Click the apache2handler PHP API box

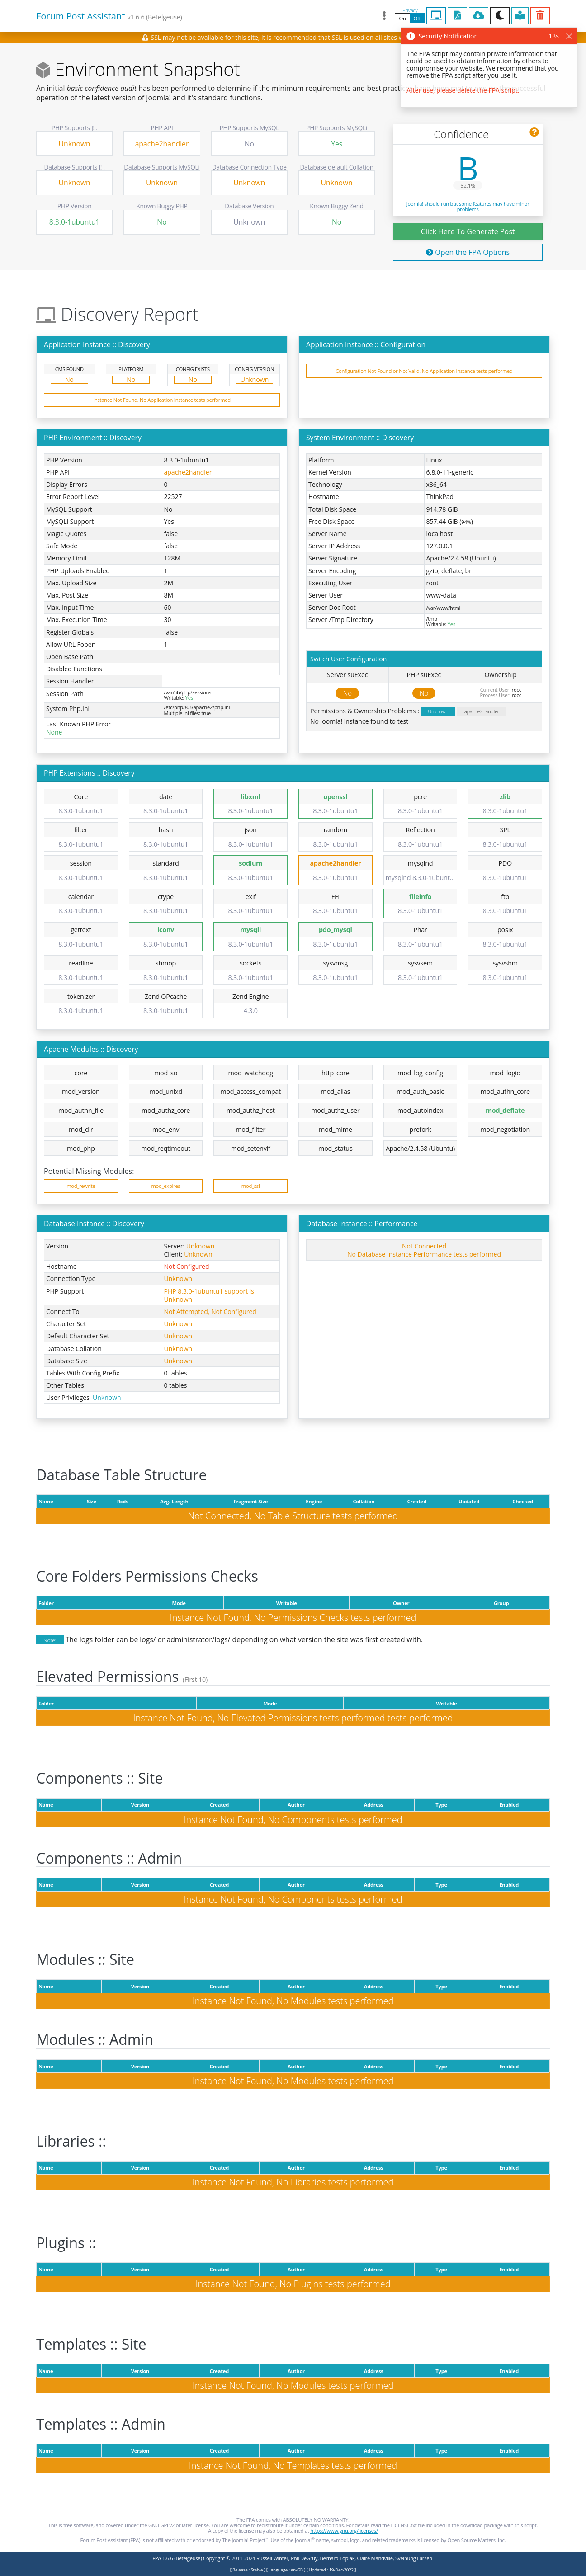coord(161,144)
